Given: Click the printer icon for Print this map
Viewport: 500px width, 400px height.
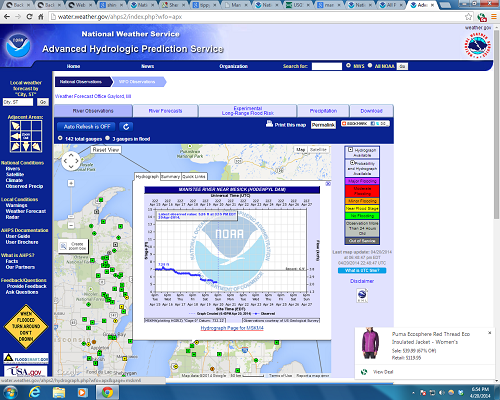Looking at the screenshot, I should click(x=269, y=124).
